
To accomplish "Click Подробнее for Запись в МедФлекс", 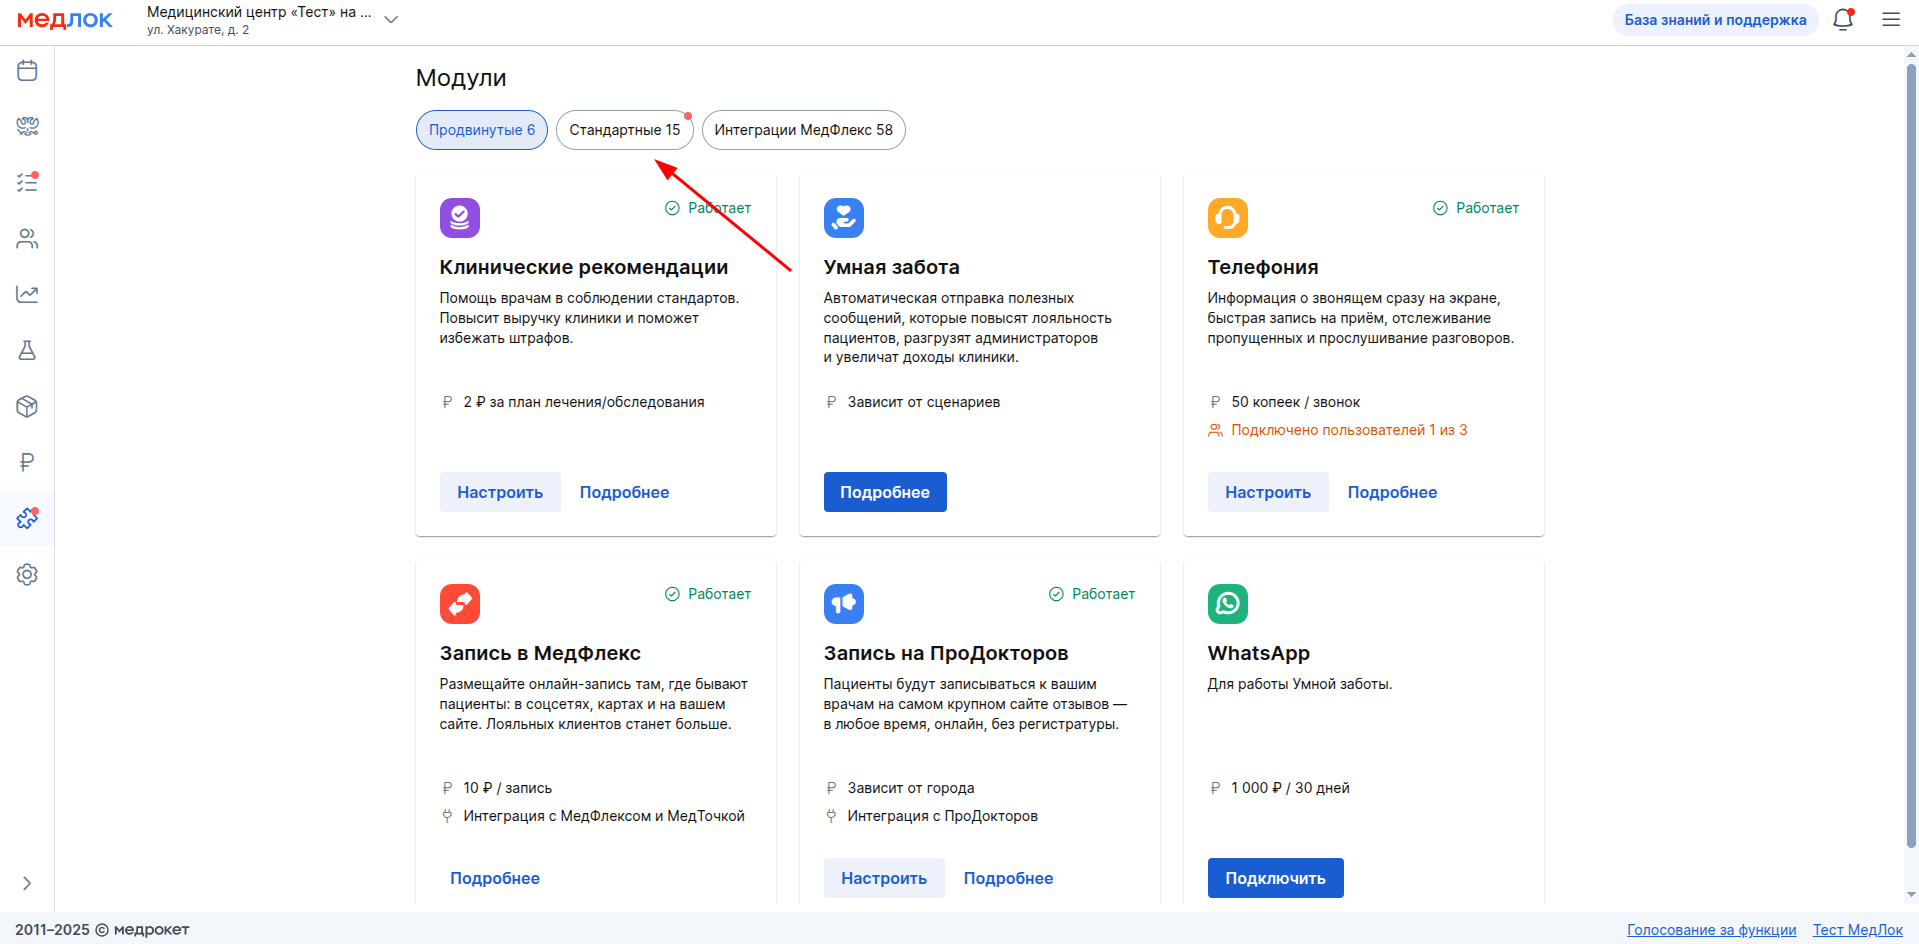I will (495, 878).
